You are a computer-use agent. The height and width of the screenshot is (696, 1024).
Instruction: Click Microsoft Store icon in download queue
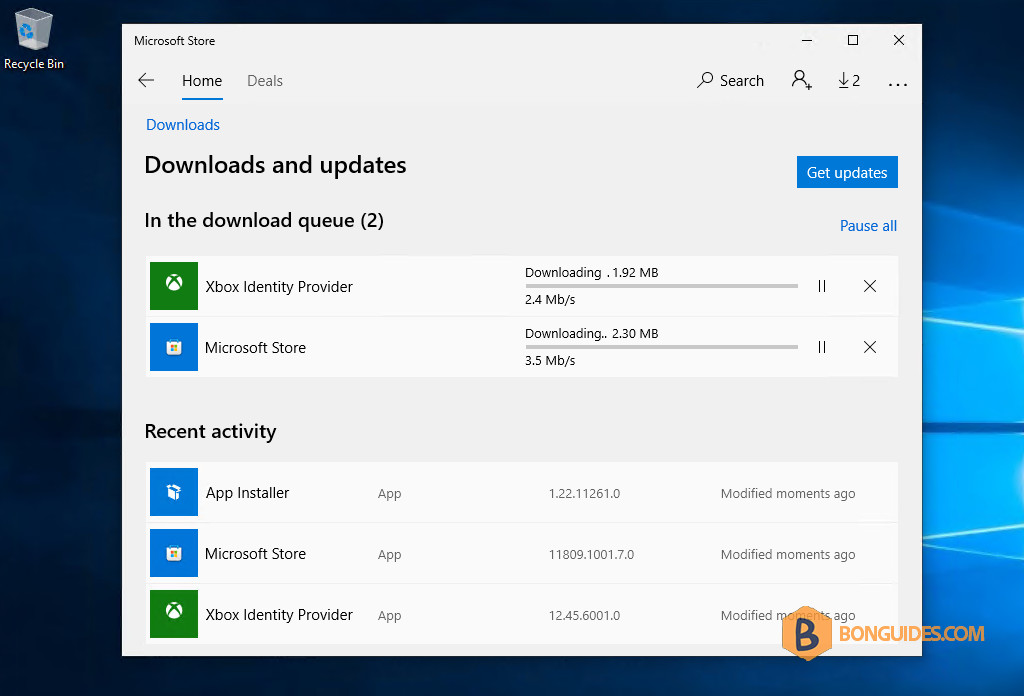click(174, 347)
